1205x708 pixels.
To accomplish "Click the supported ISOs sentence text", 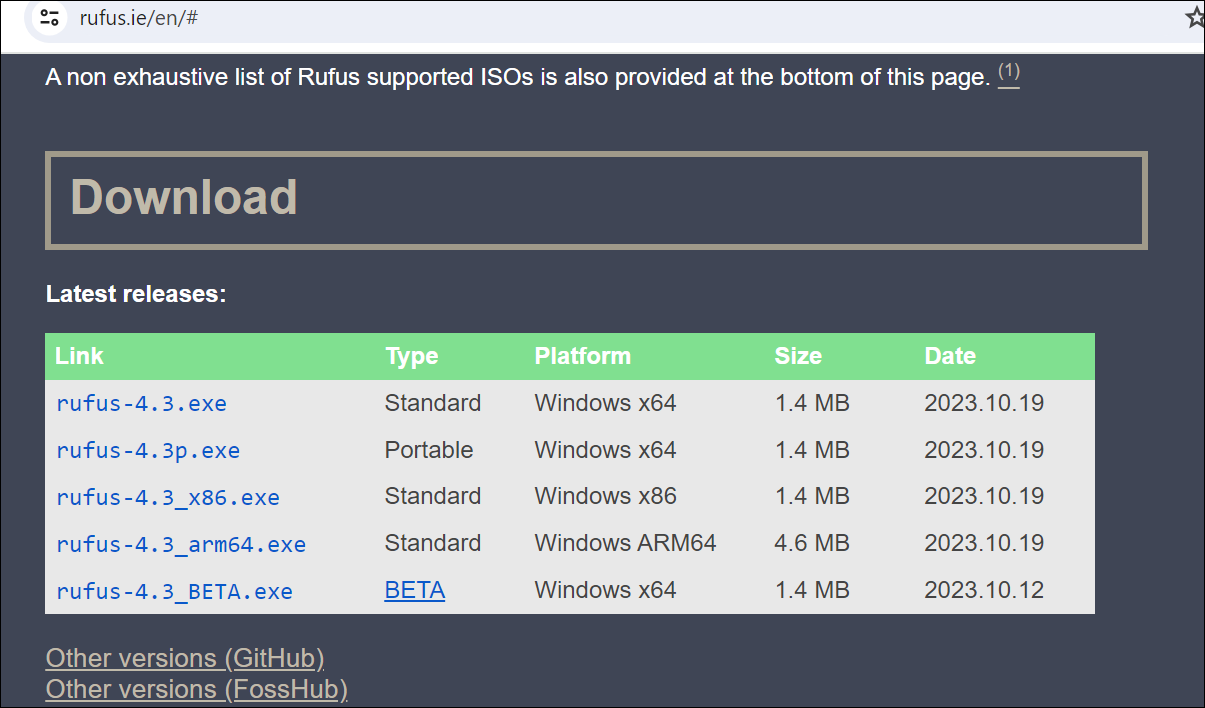I will [517, 77].
